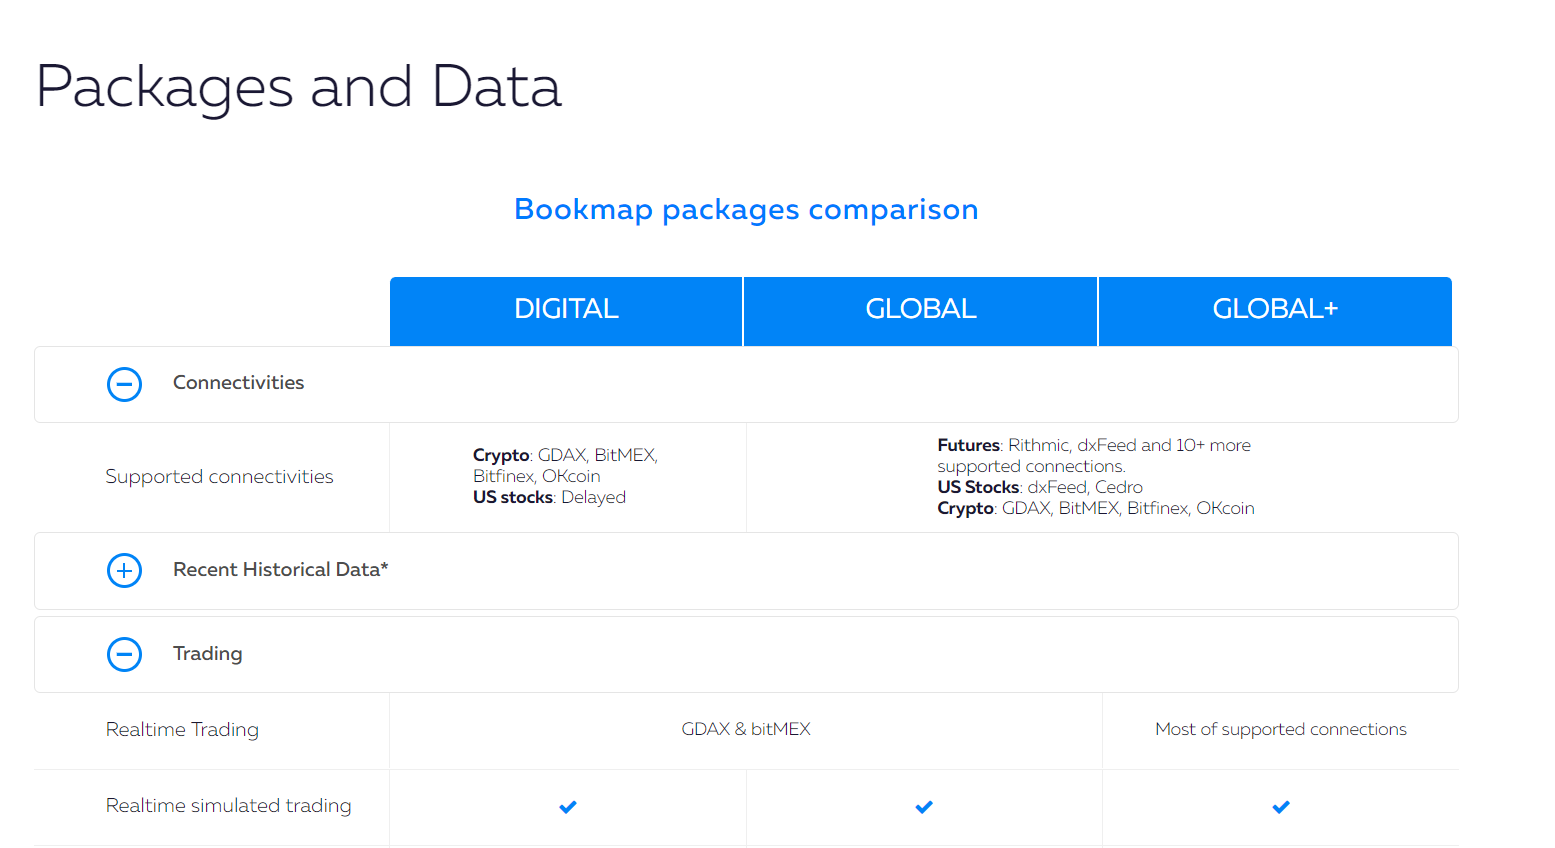
Task: Collapse Trading using the minus circle icon
Action: click(124, 654)
